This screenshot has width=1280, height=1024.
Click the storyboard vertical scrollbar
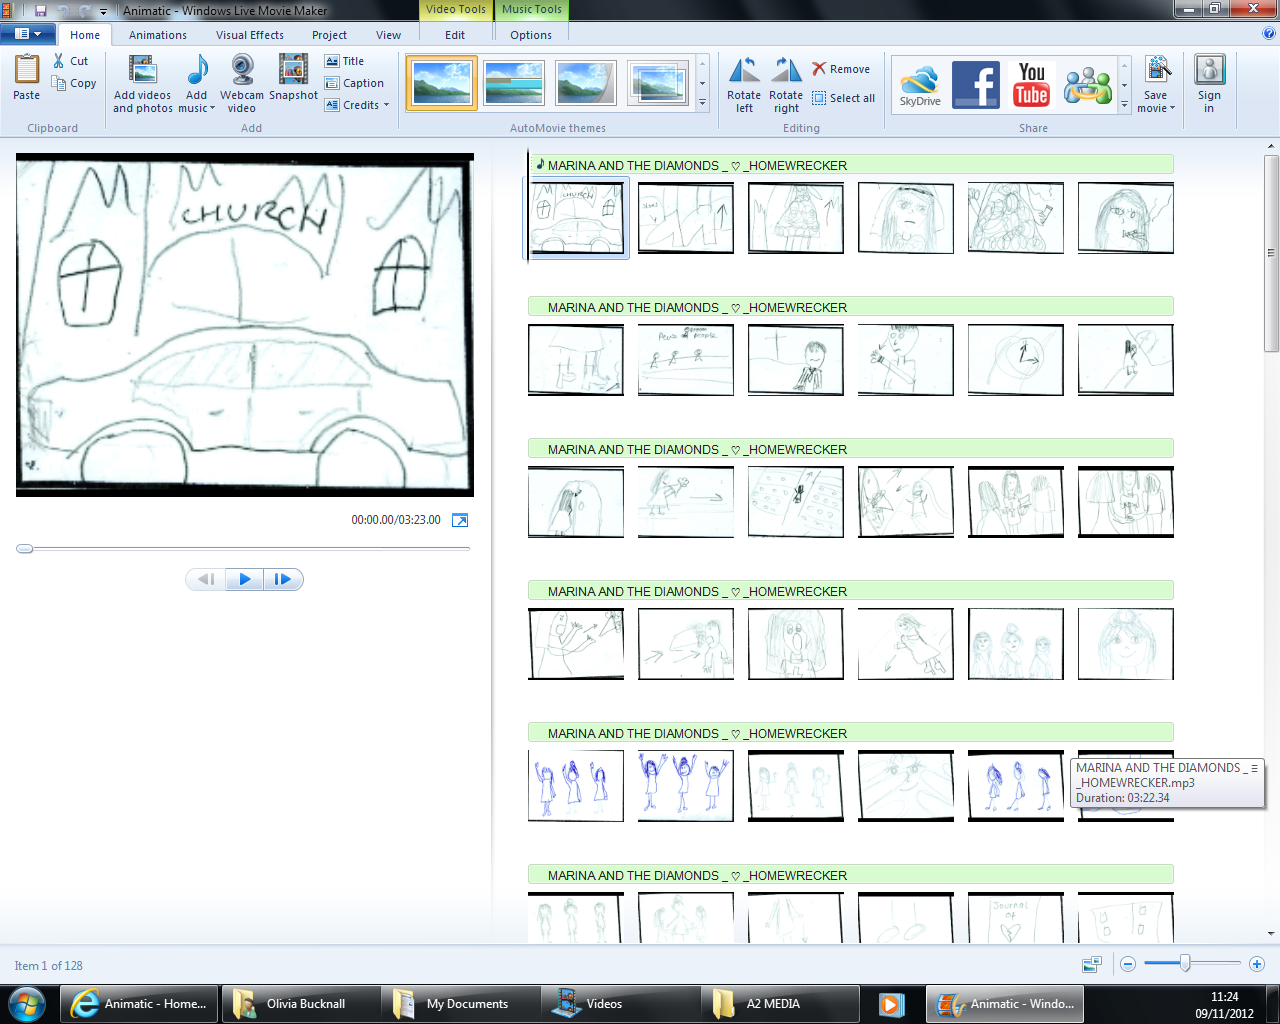click(1271, 252)
